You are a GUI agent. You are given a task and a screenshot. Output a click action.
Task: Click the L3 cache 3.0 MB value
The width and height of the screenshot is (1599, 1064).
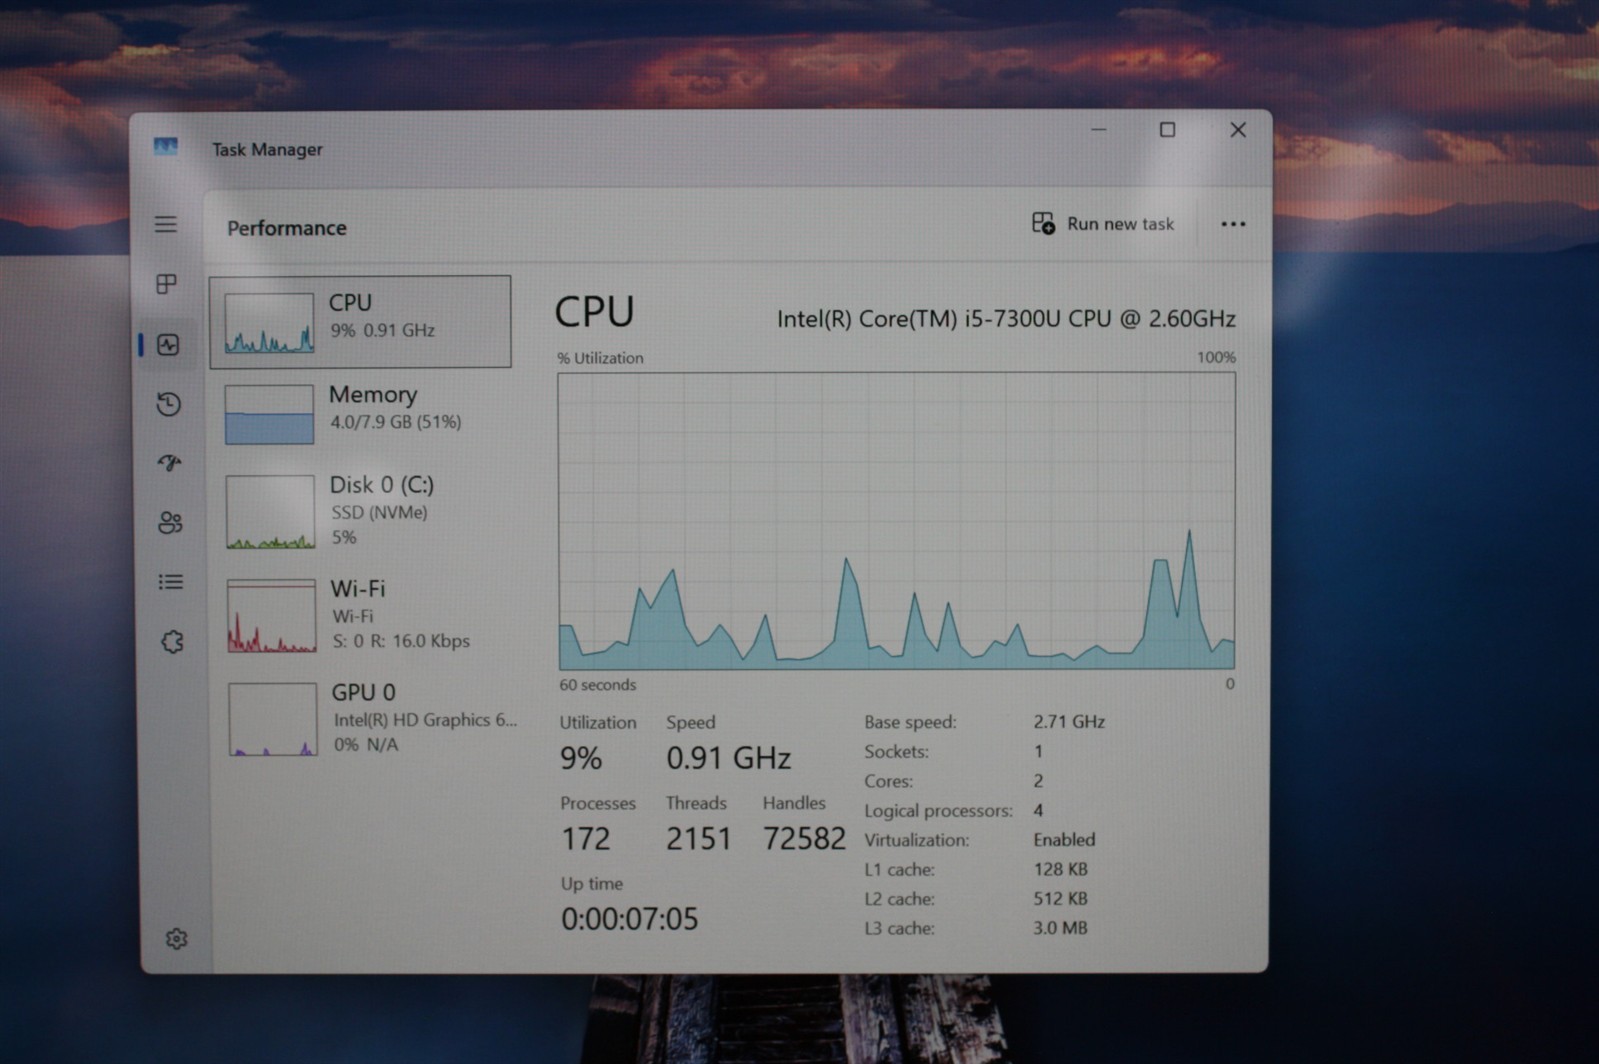[1060, 928]
